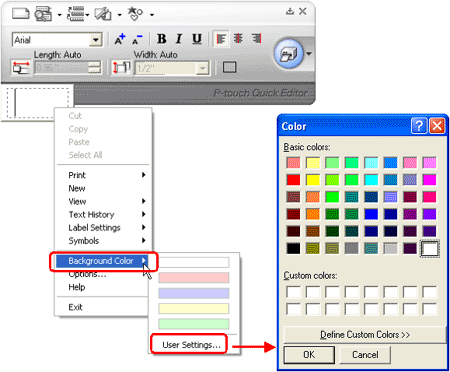Open the View submenu
450x372 pixels.
103,201
